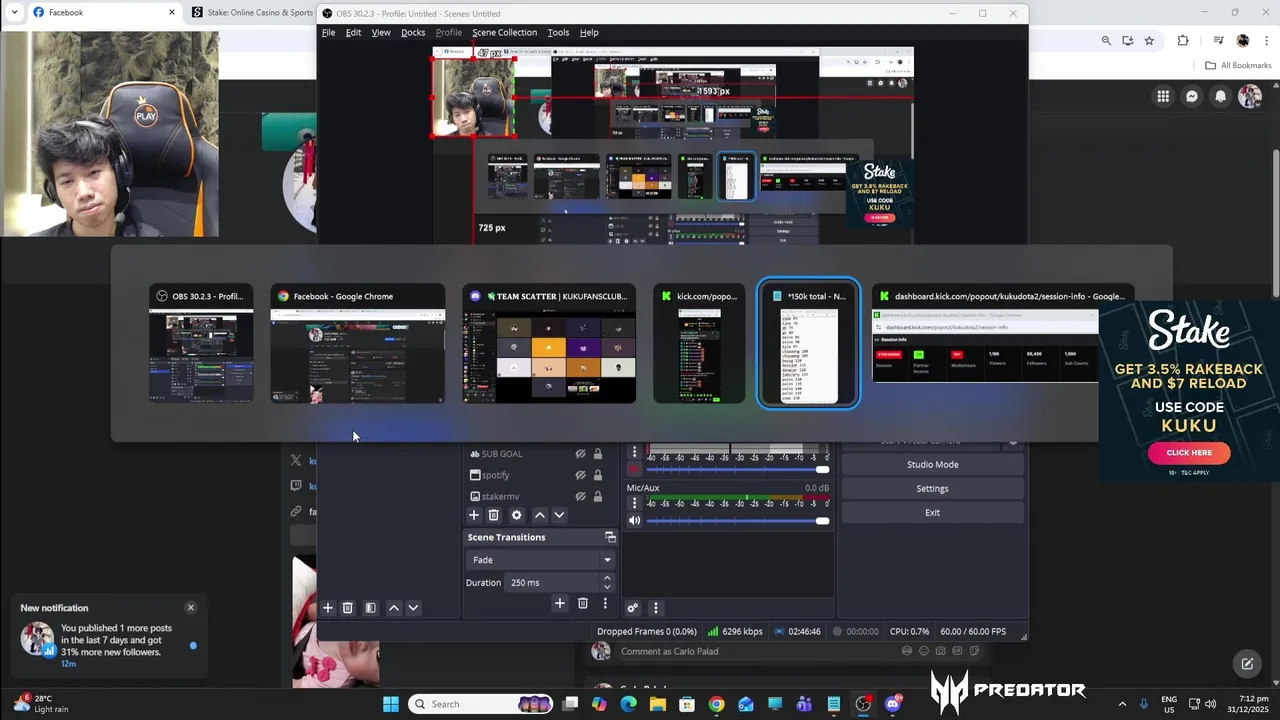The width and height of the screenshot is (1280, 720).
Task: Open Google Chrome icon in taskbar
Action: point(716,704)
